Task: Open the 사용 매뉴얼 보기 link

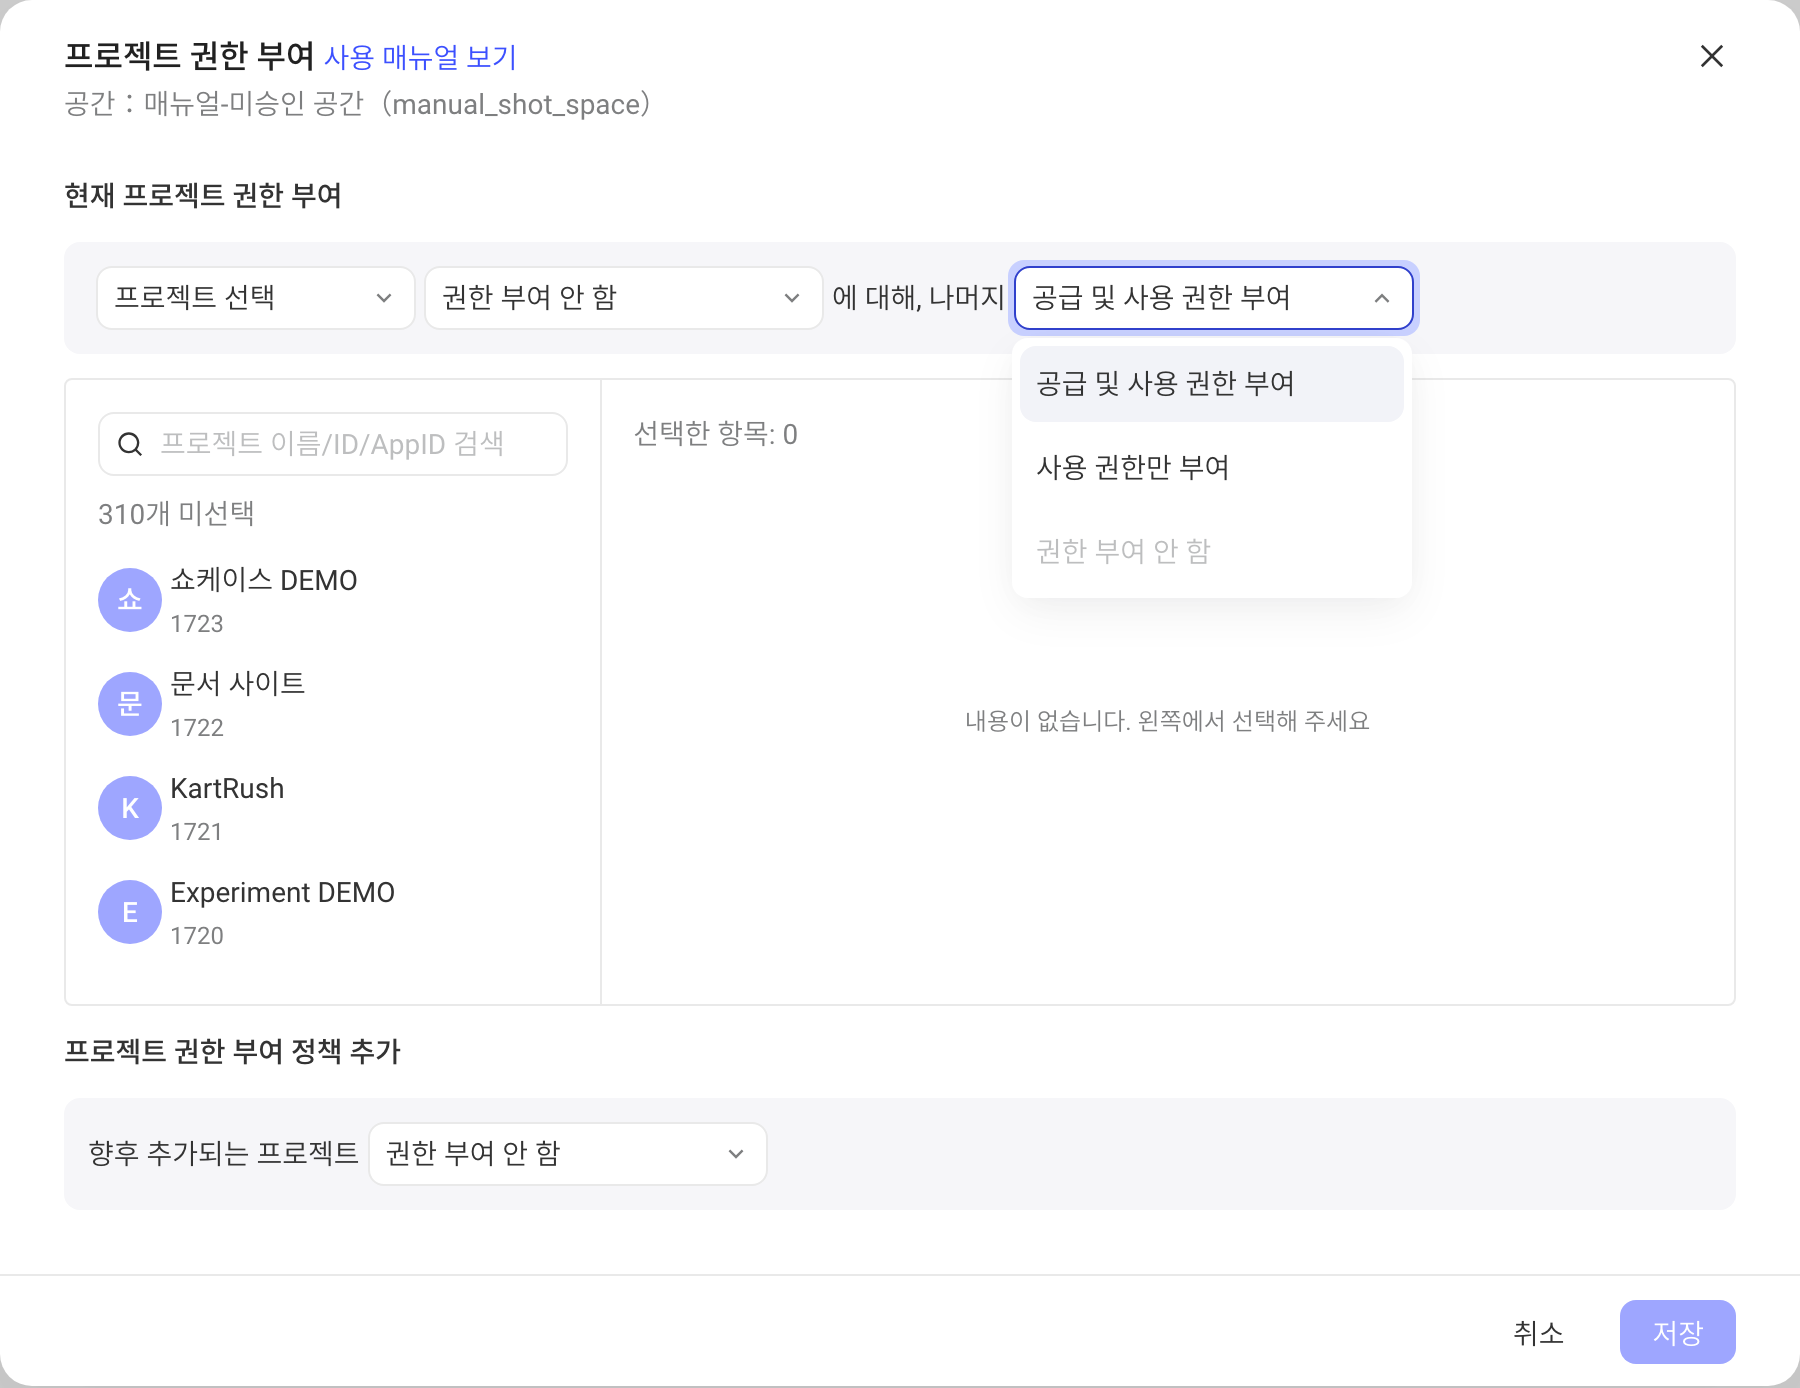Action: [x=420, y=57]
